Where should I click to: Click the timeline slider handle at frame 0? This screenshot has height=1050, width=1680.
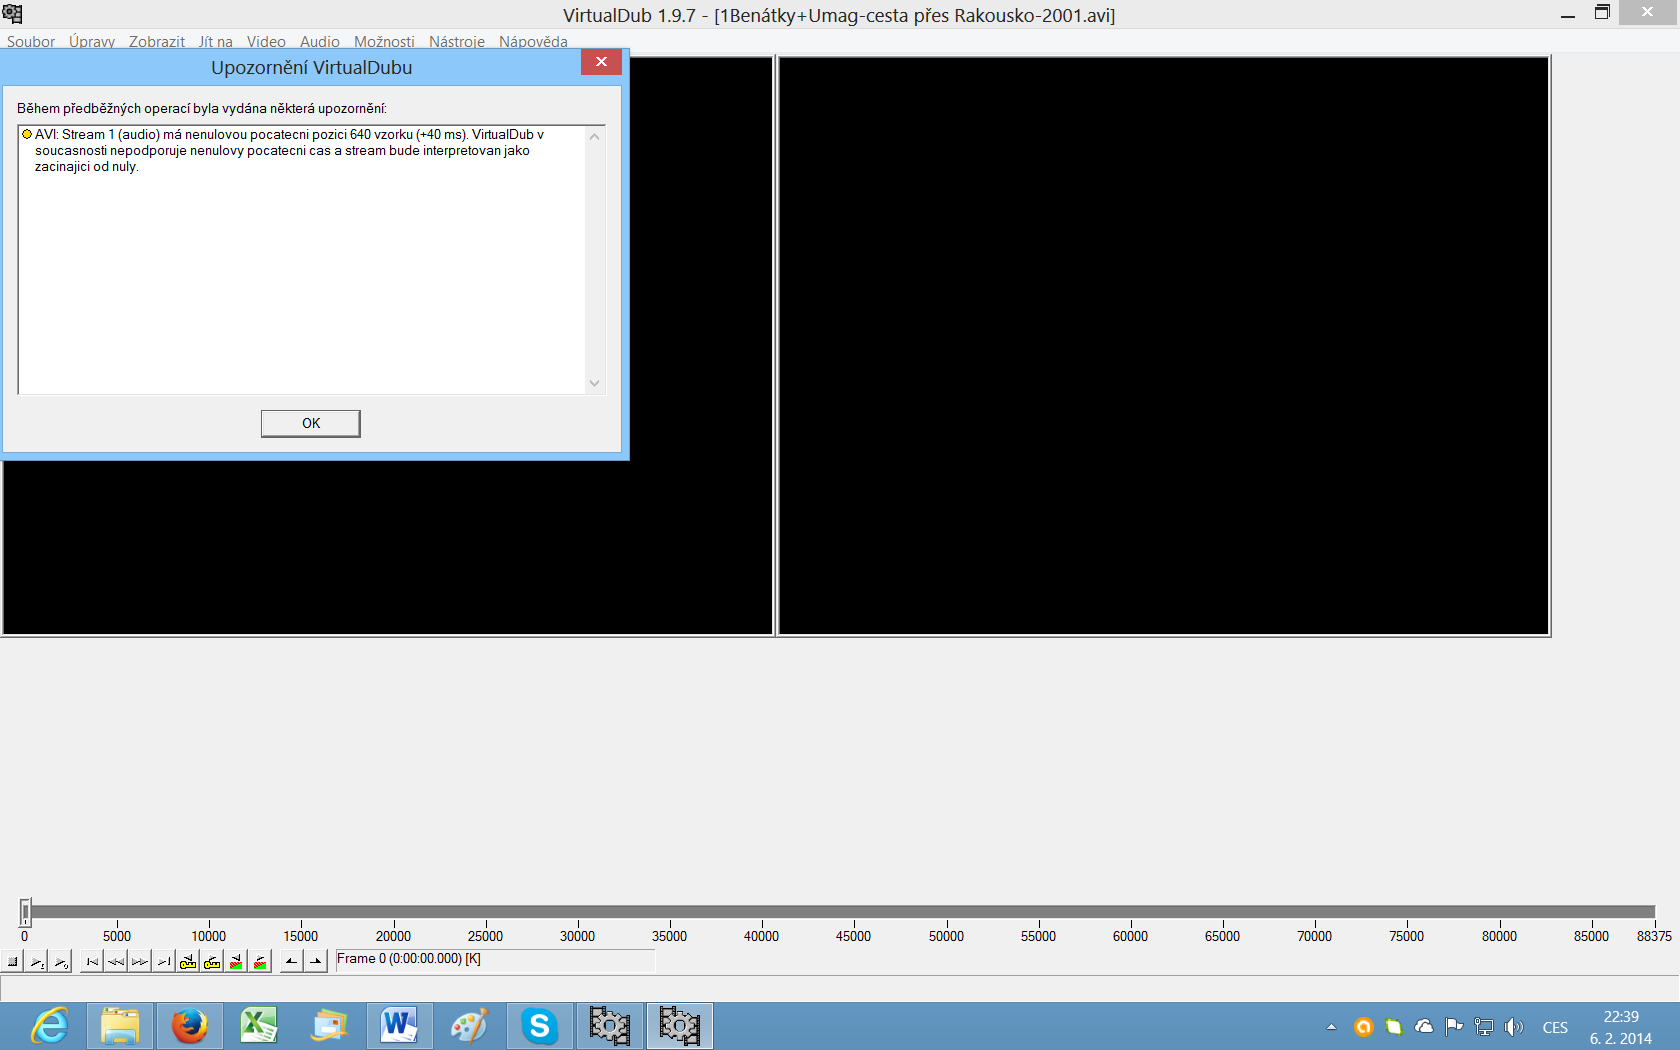(x=25, y=912)
